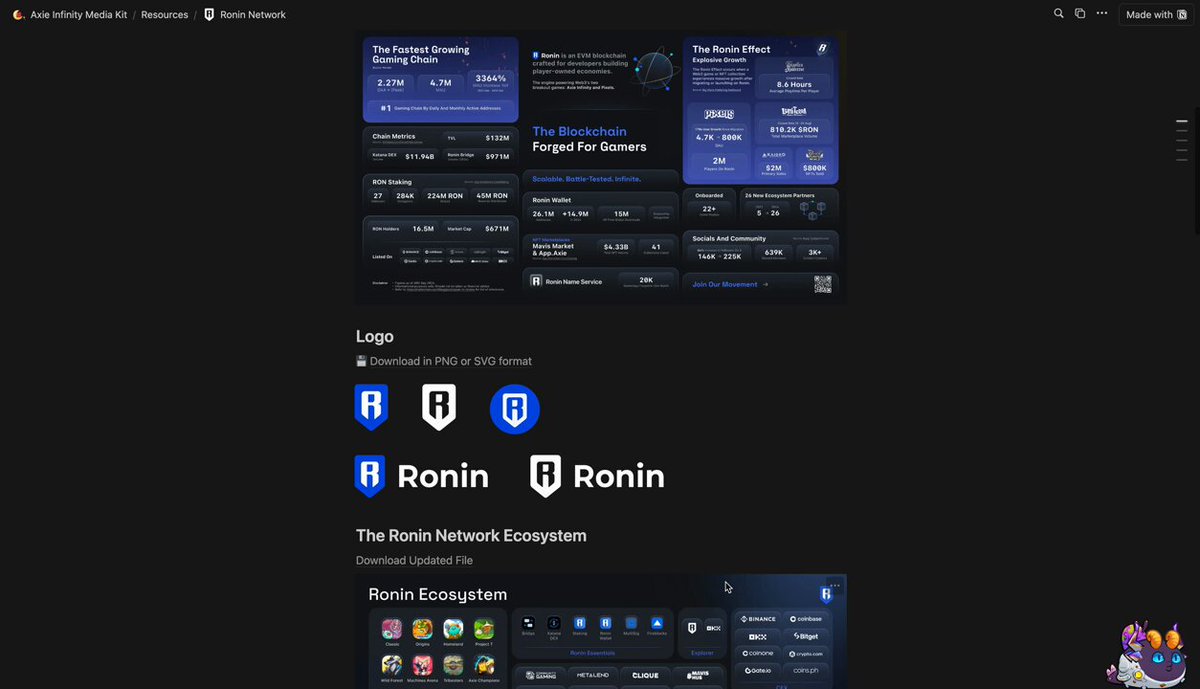Click the blue Ronin shield logo

[370, 406]
